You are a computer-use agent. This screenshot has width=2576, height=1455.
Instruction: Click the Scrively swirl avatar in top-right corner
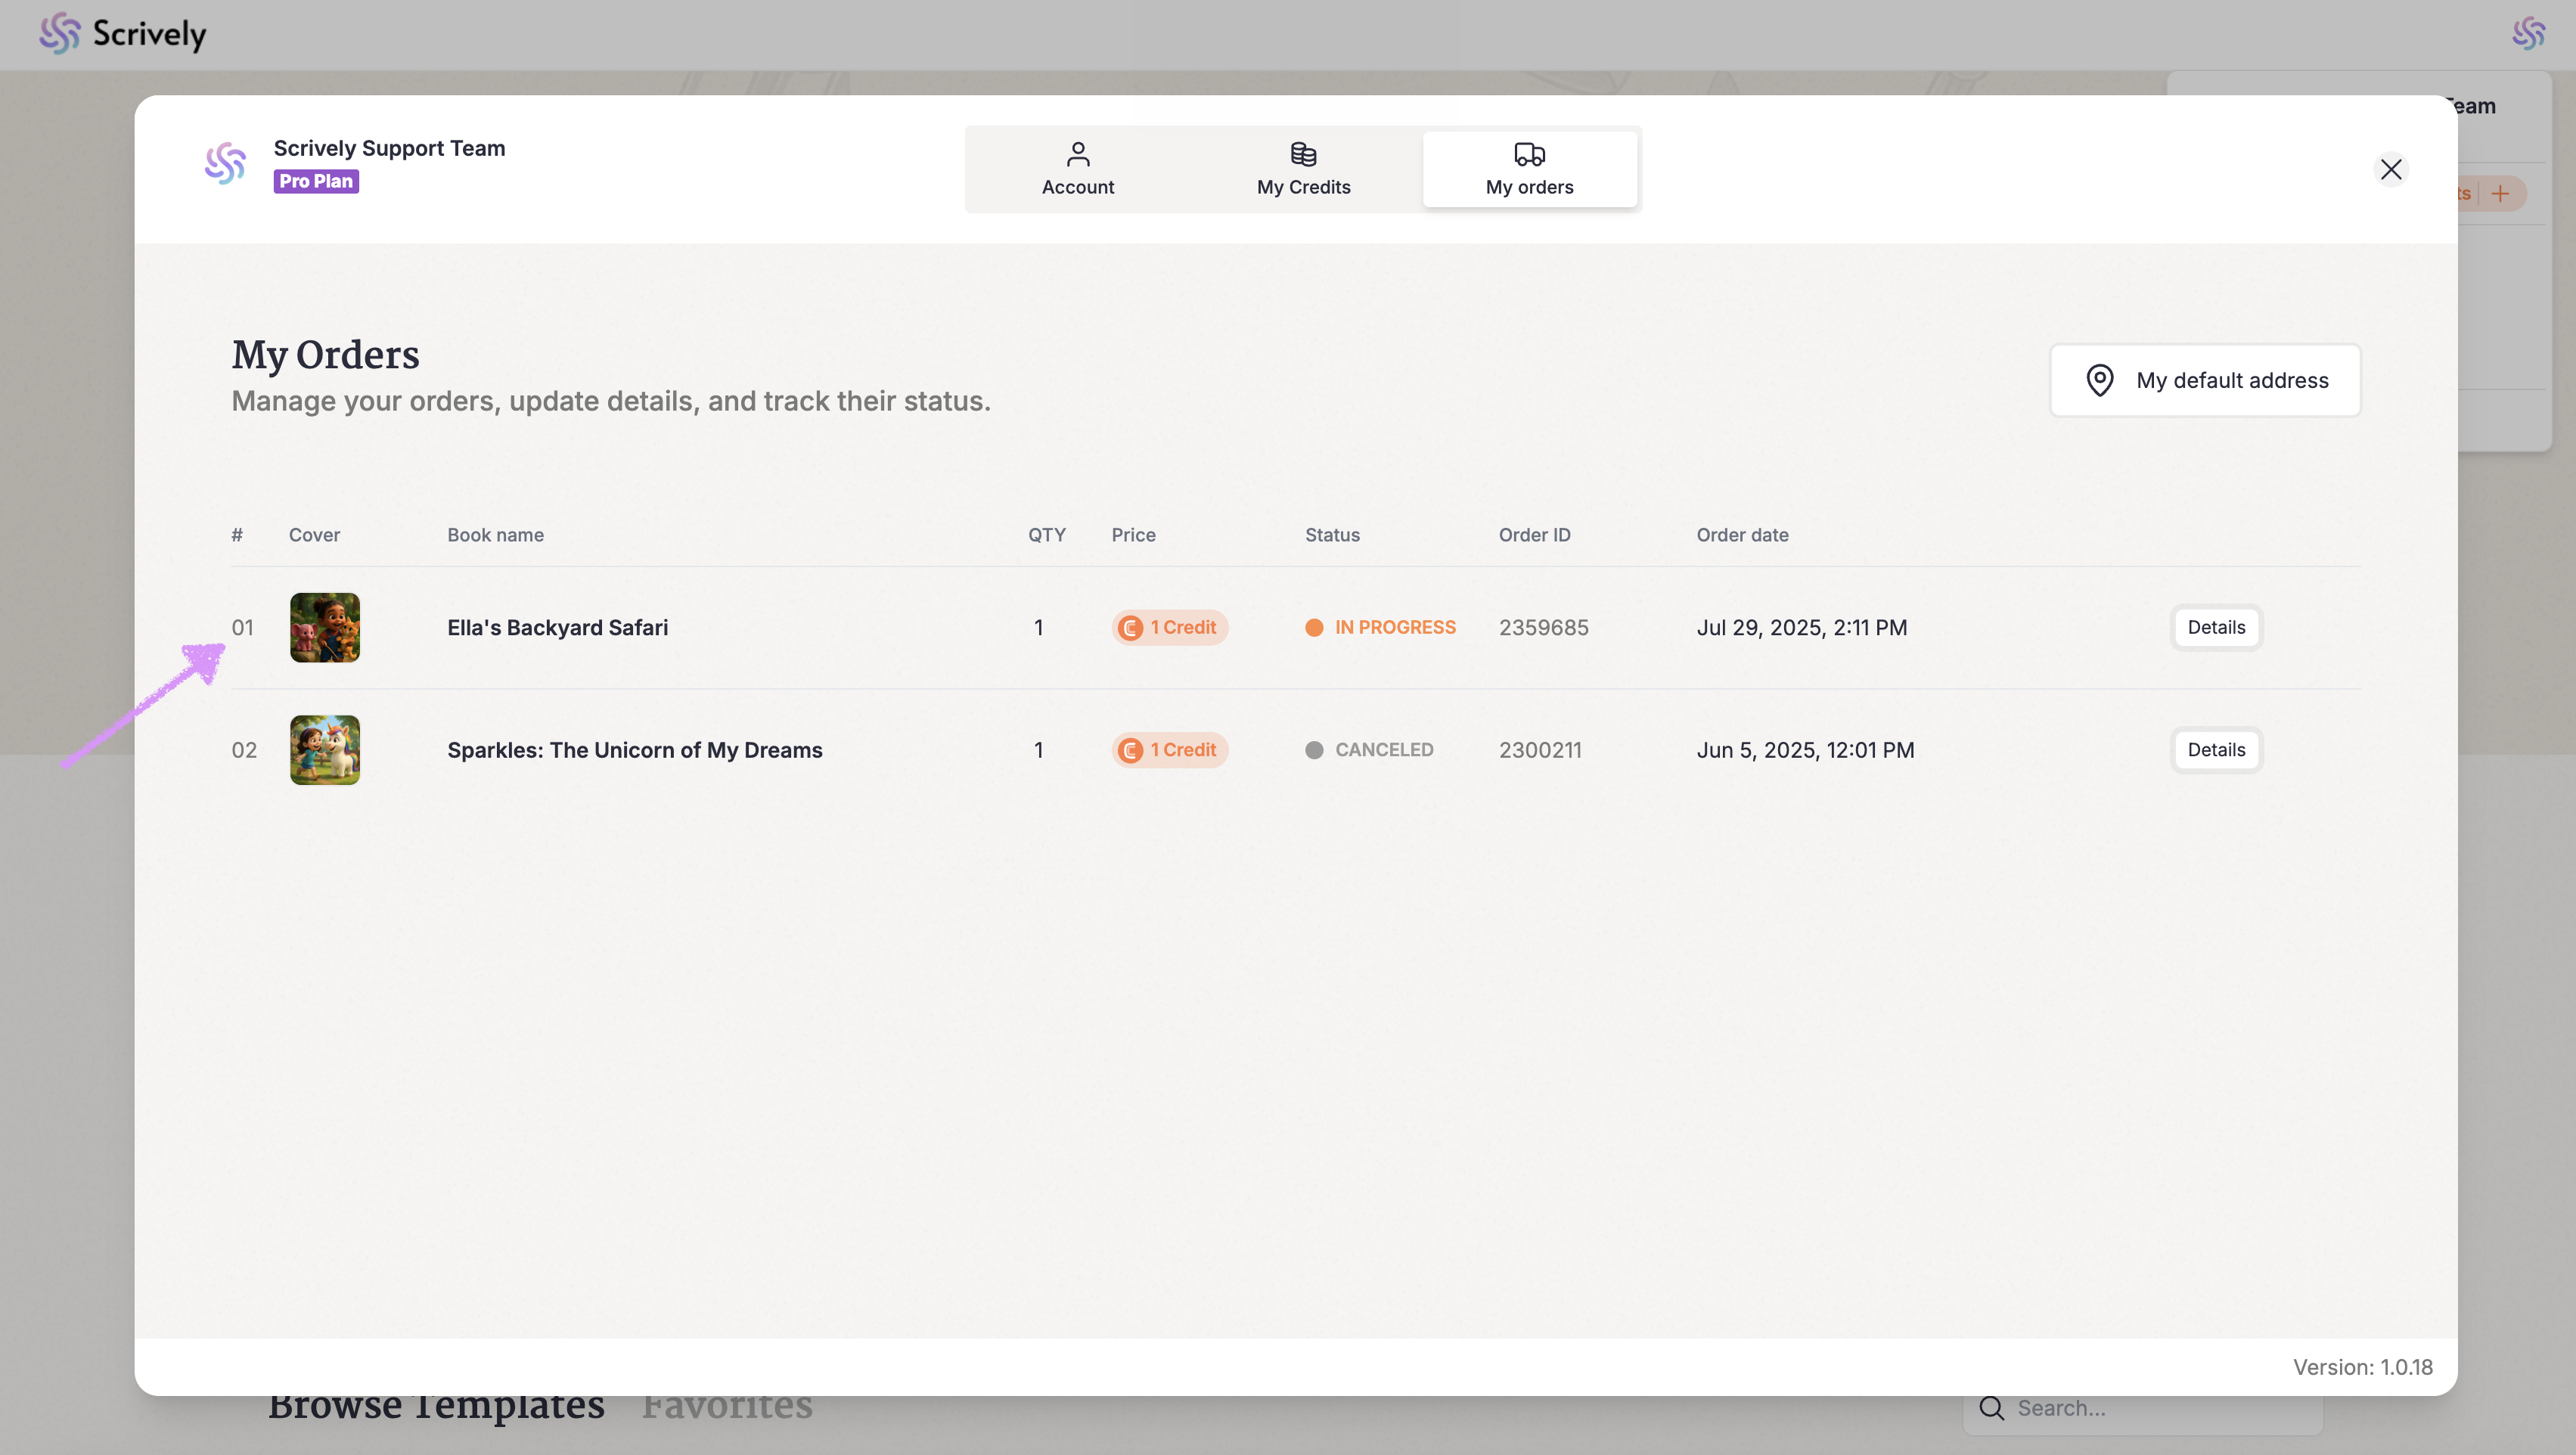pos(2528,33)
